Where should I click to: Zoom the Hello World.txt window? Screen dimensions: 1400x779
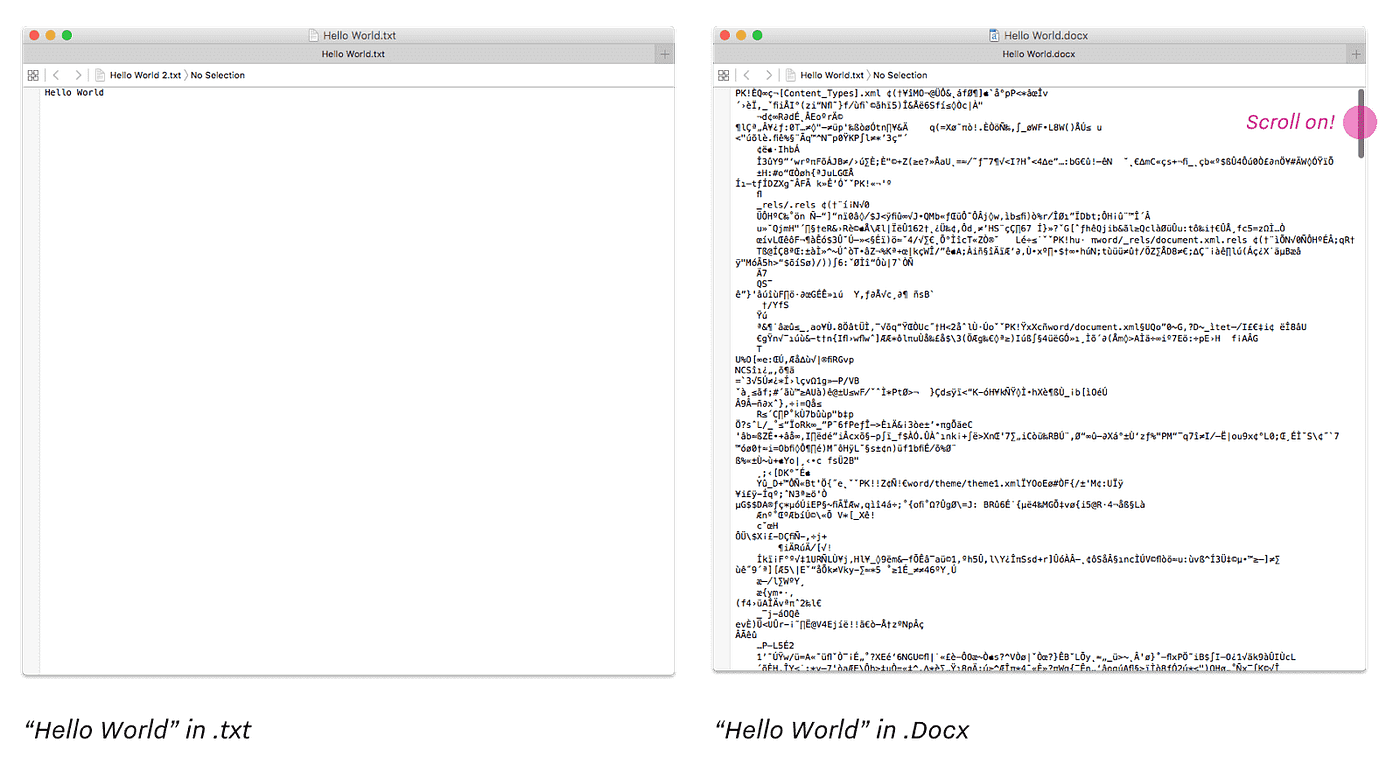pyautogui.click(x=67, y=35)
